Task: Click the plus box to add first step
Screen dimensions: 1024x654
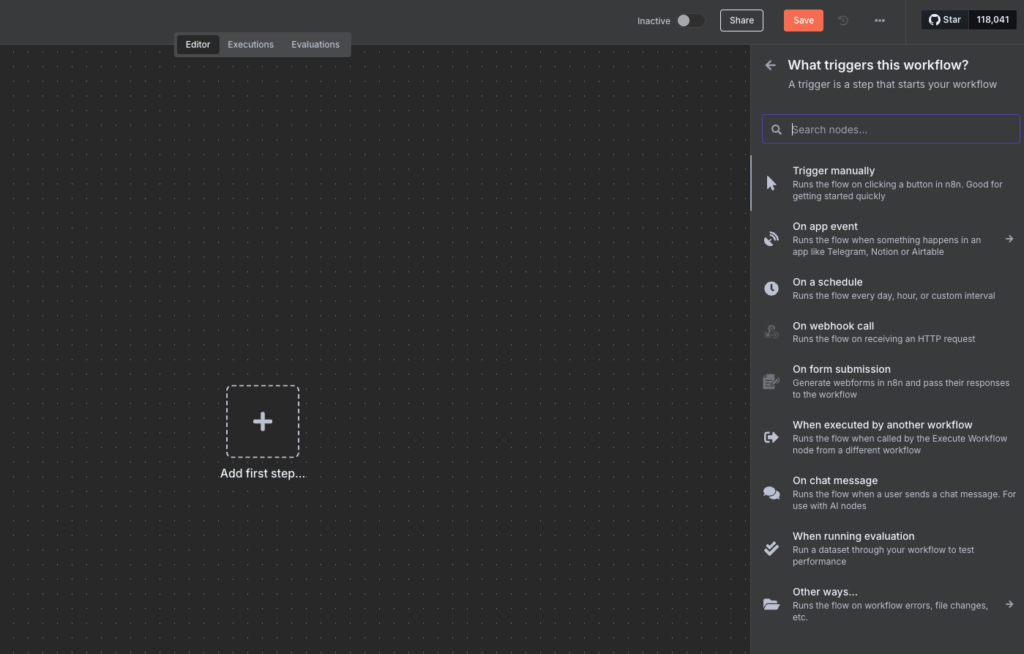Action: [262, 421]
